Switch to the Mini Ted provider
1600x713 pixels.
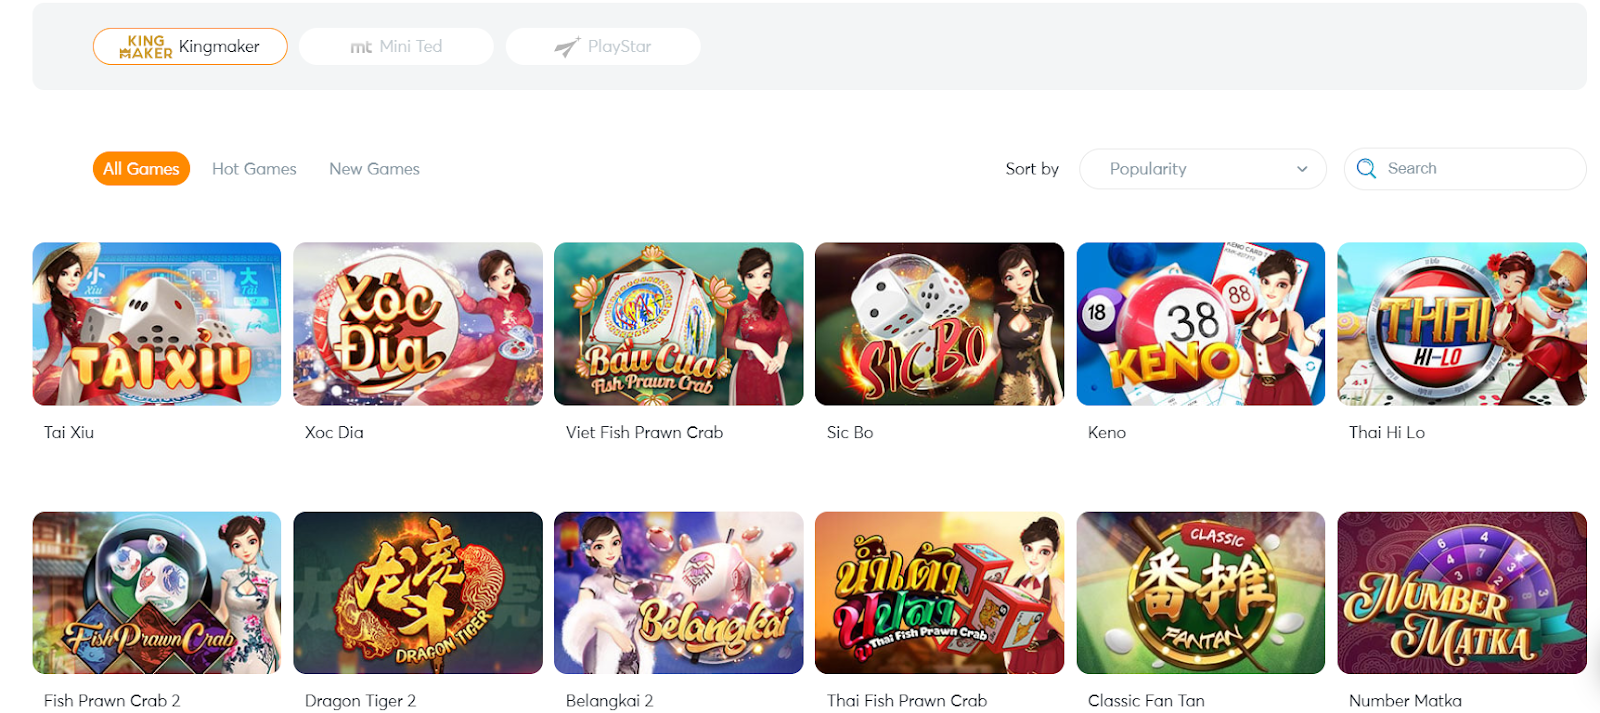(396, 46)
